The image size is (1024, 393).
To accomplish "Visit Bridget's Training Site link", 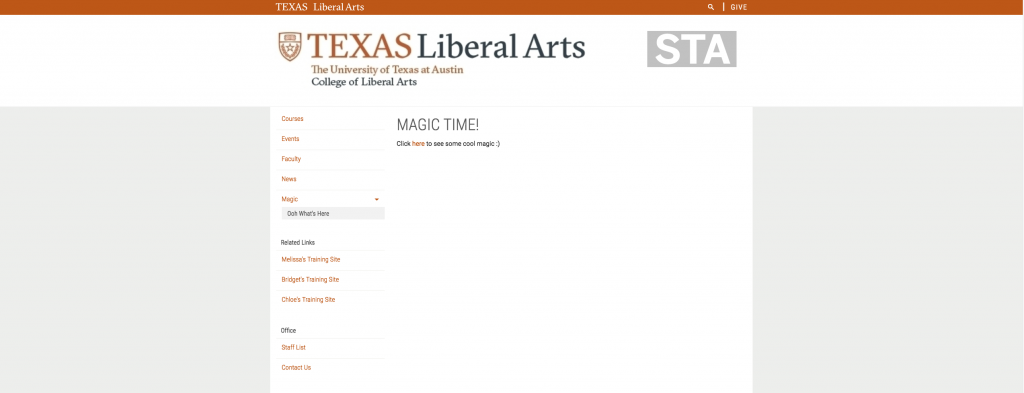I will point(310,279).
